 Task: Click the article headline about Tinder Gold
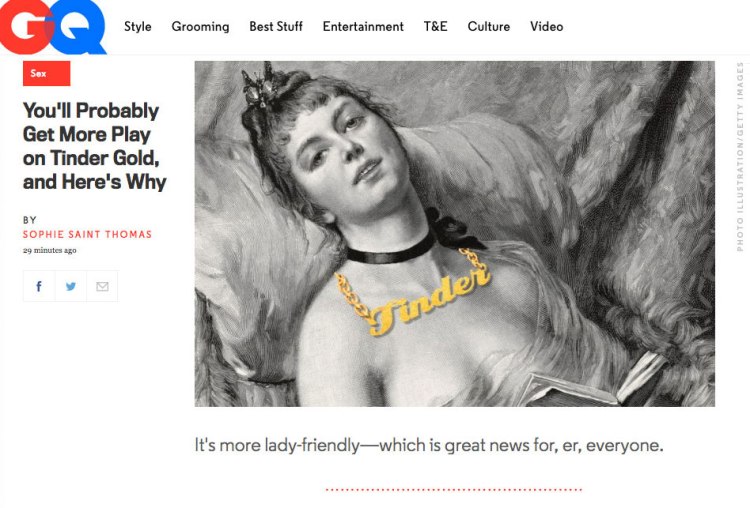pos(95,146)
